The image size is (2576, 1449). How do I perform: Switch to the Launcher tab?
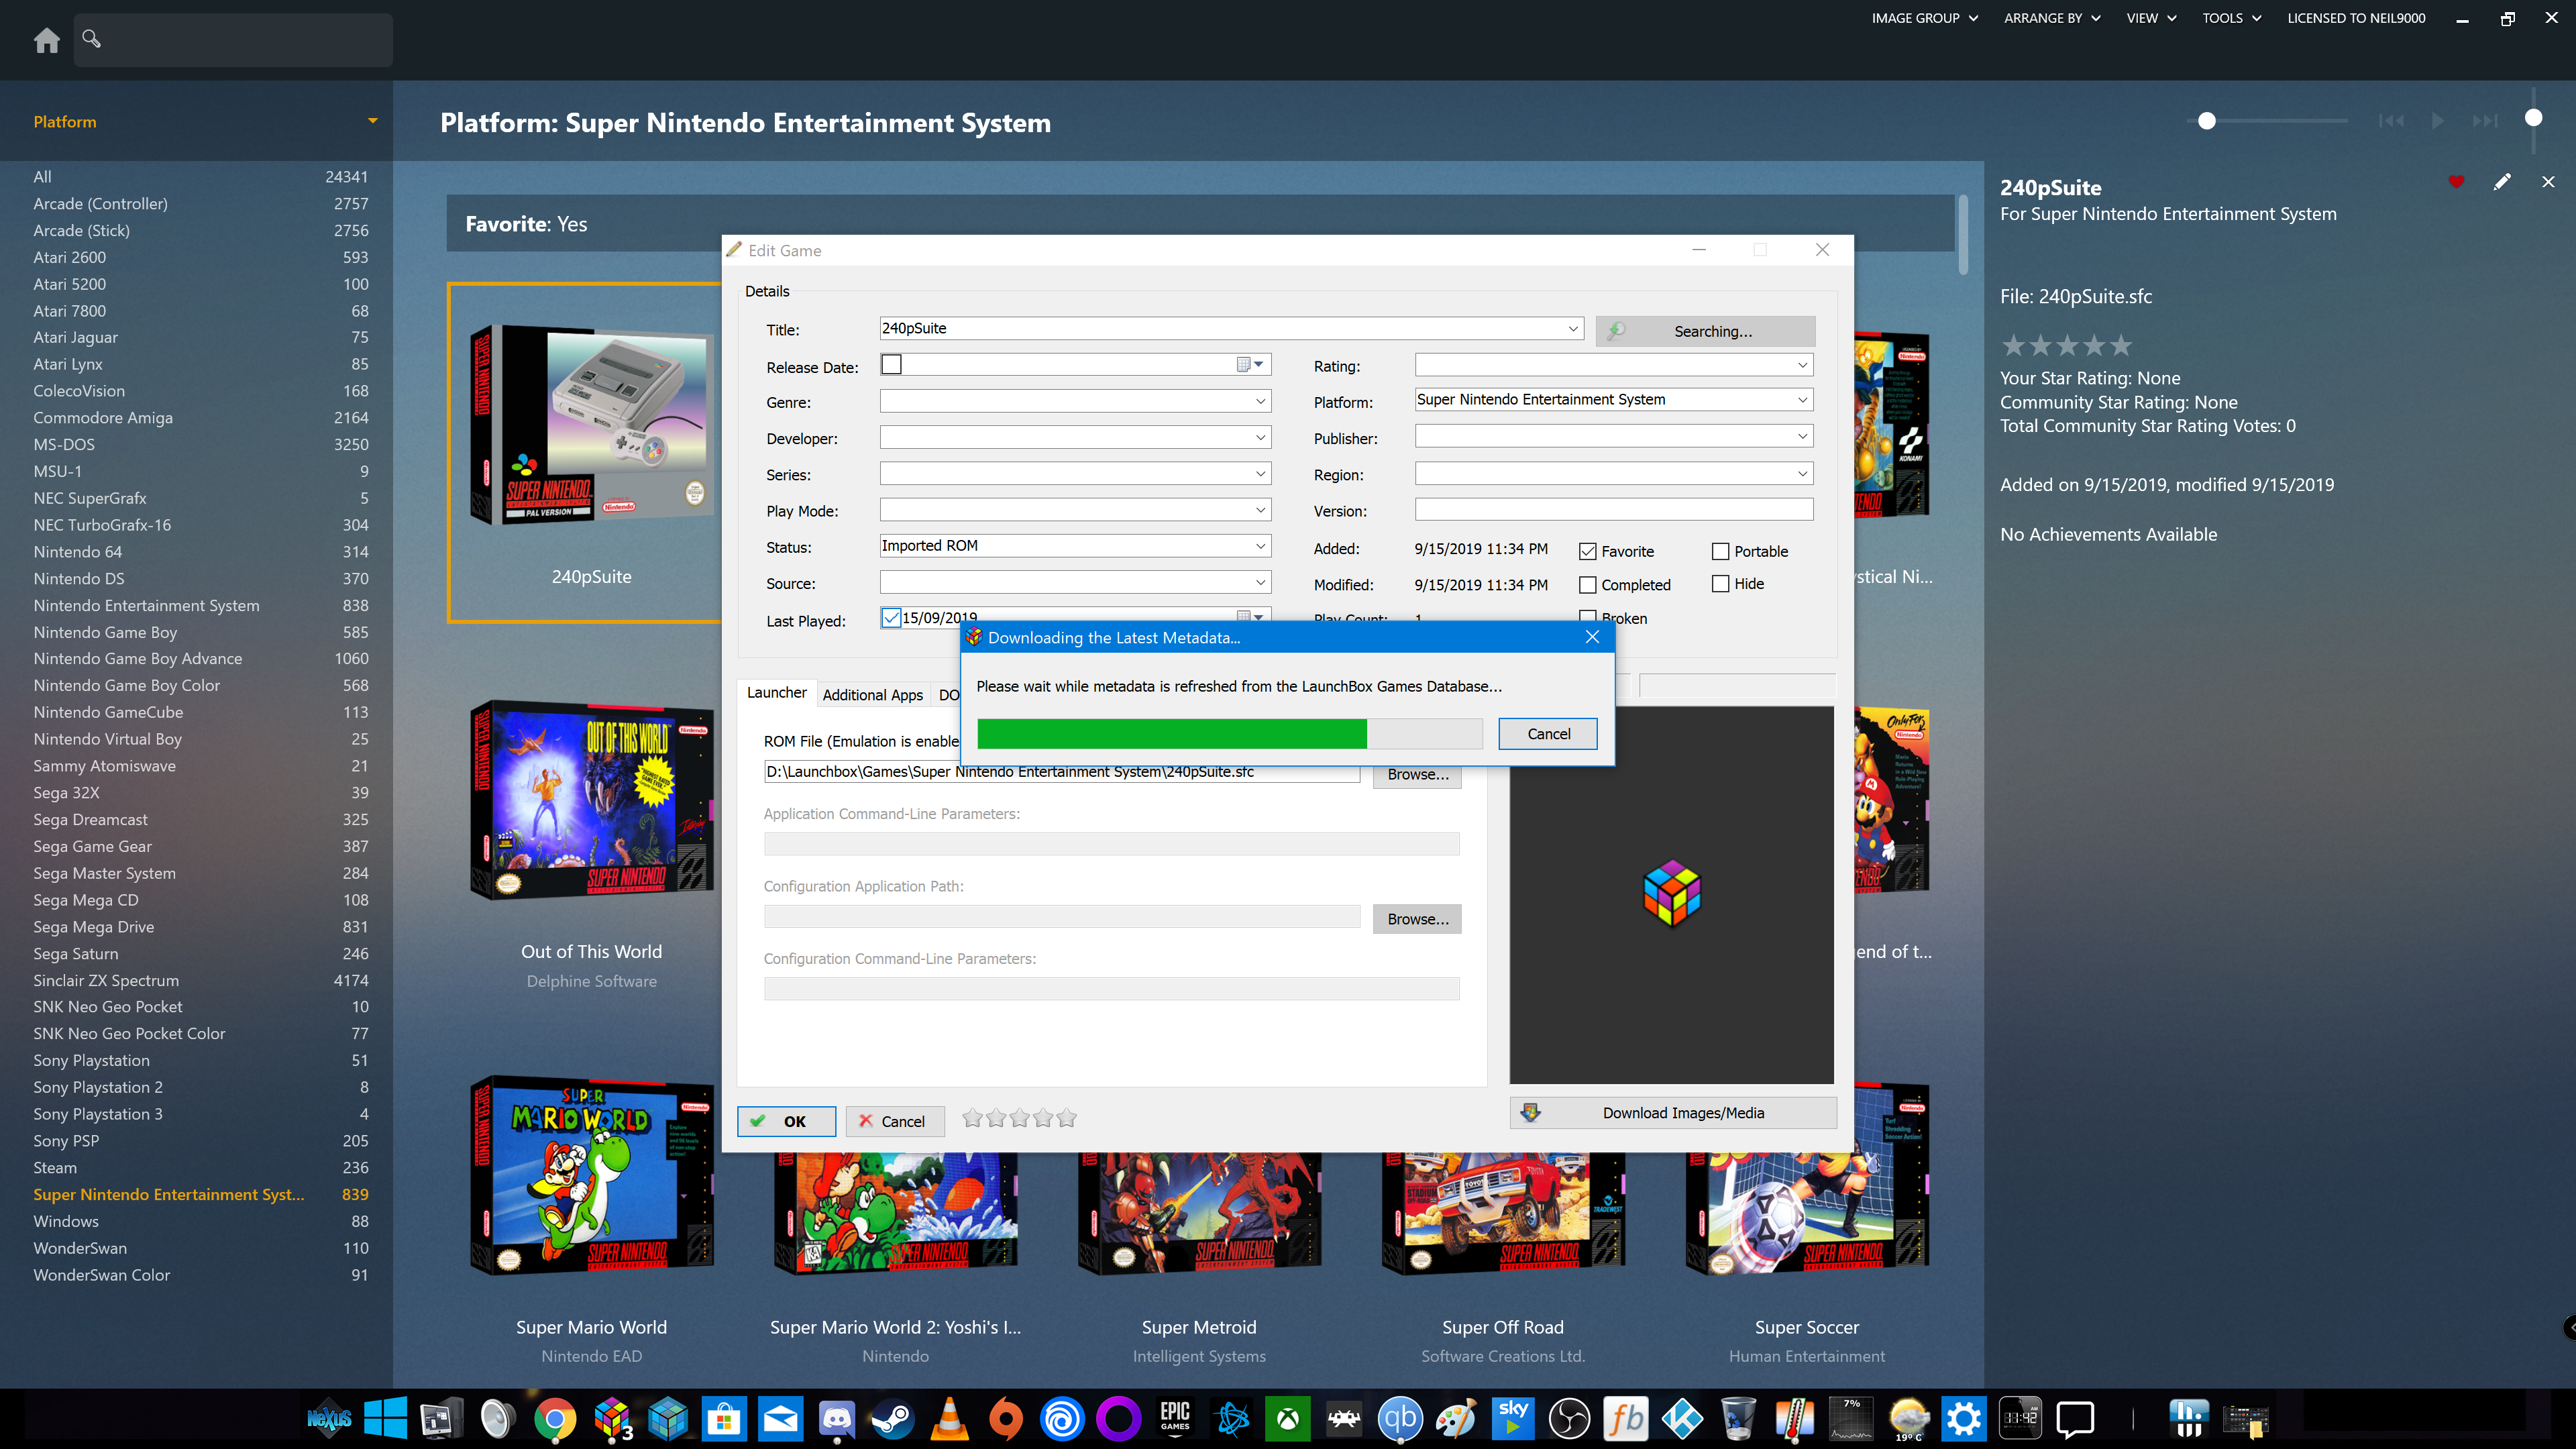[x=776, y=693]
